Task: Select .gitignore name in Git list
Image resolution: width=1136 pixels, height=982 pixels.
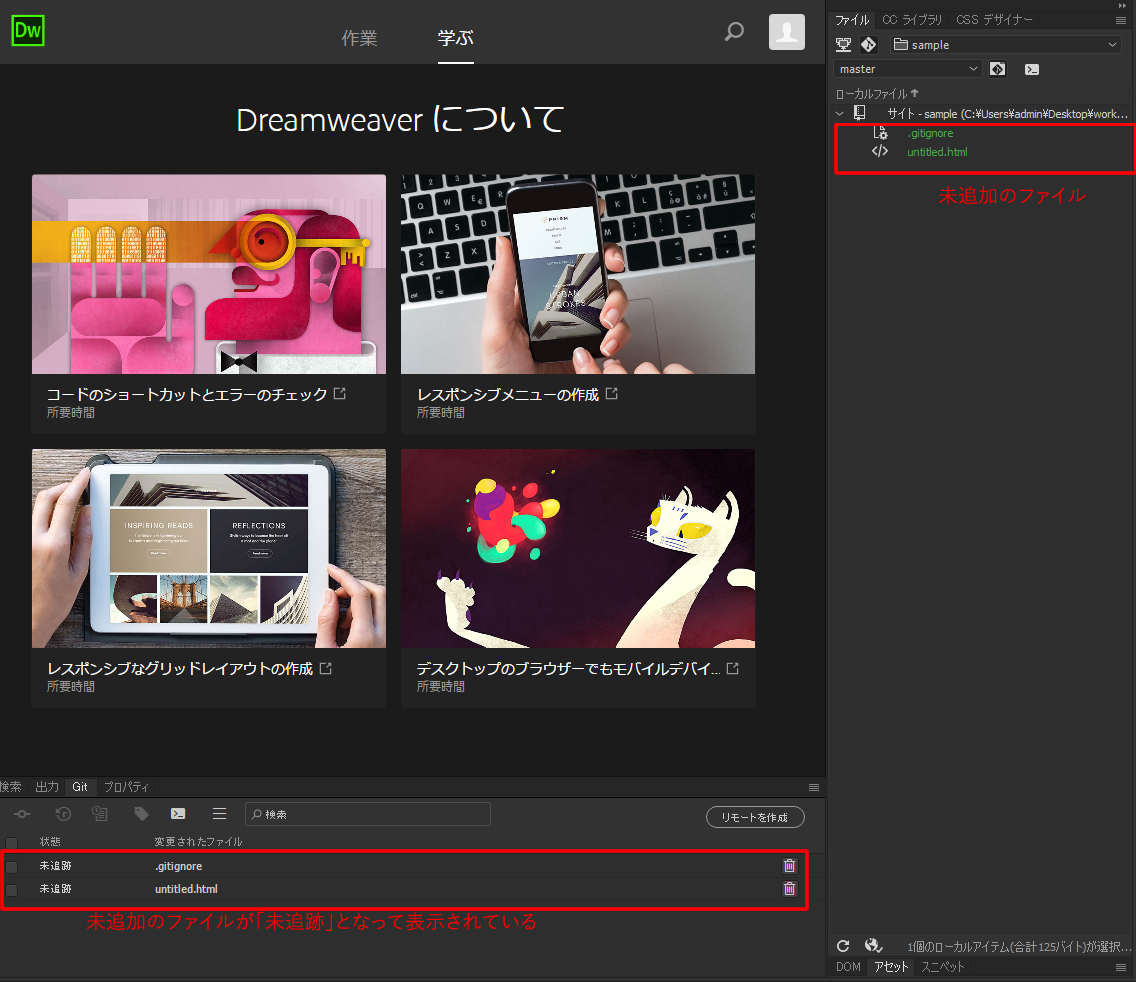Action: point(178,866)
